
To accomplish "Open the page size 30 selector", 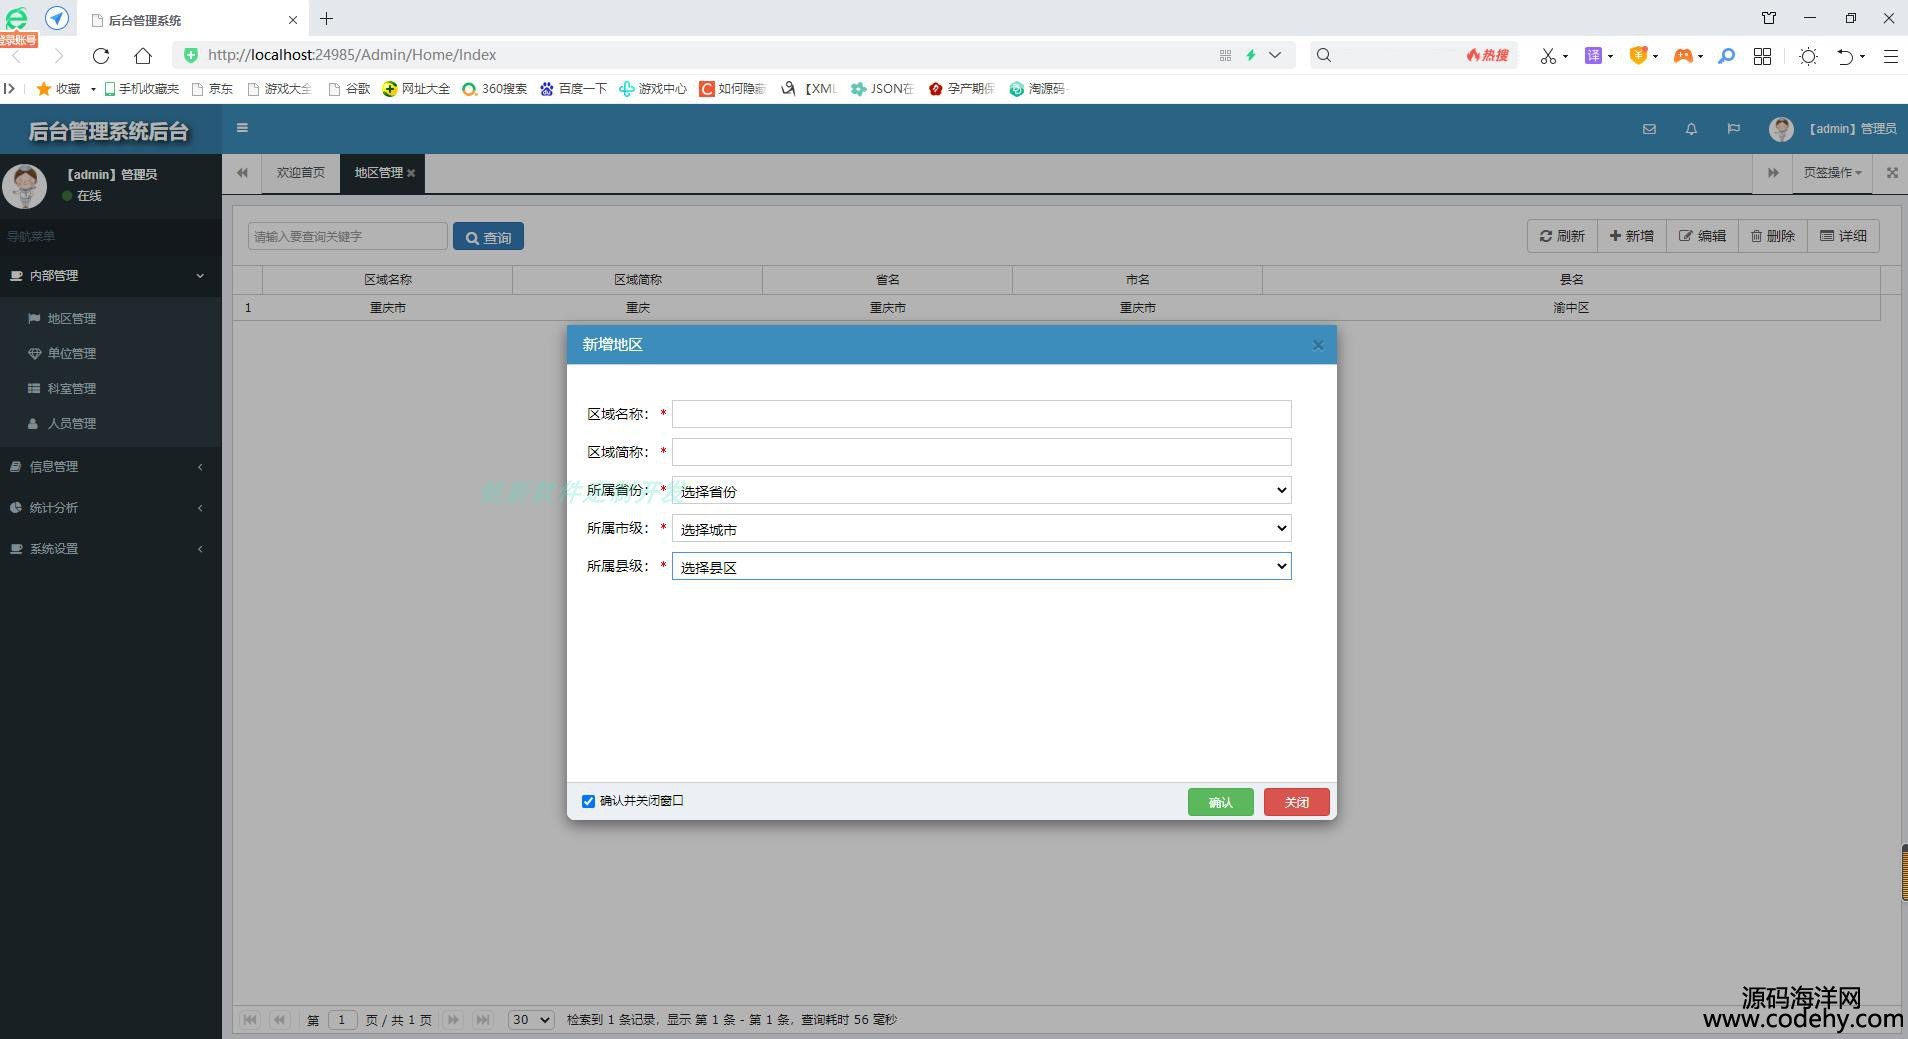I will click(530, 1020).
